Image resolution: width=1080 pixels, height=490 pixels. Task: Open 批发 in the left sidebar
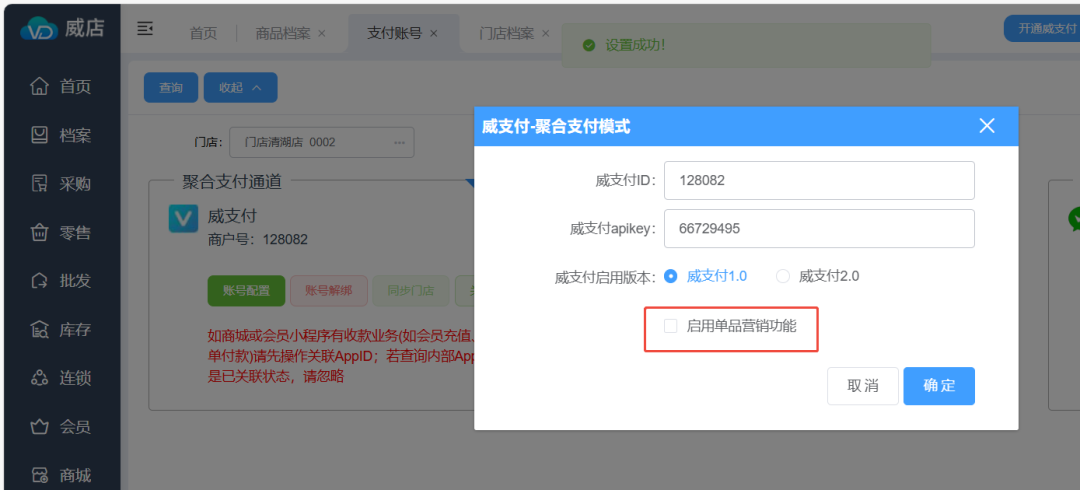pyautogui.click(x=61, y=281)
